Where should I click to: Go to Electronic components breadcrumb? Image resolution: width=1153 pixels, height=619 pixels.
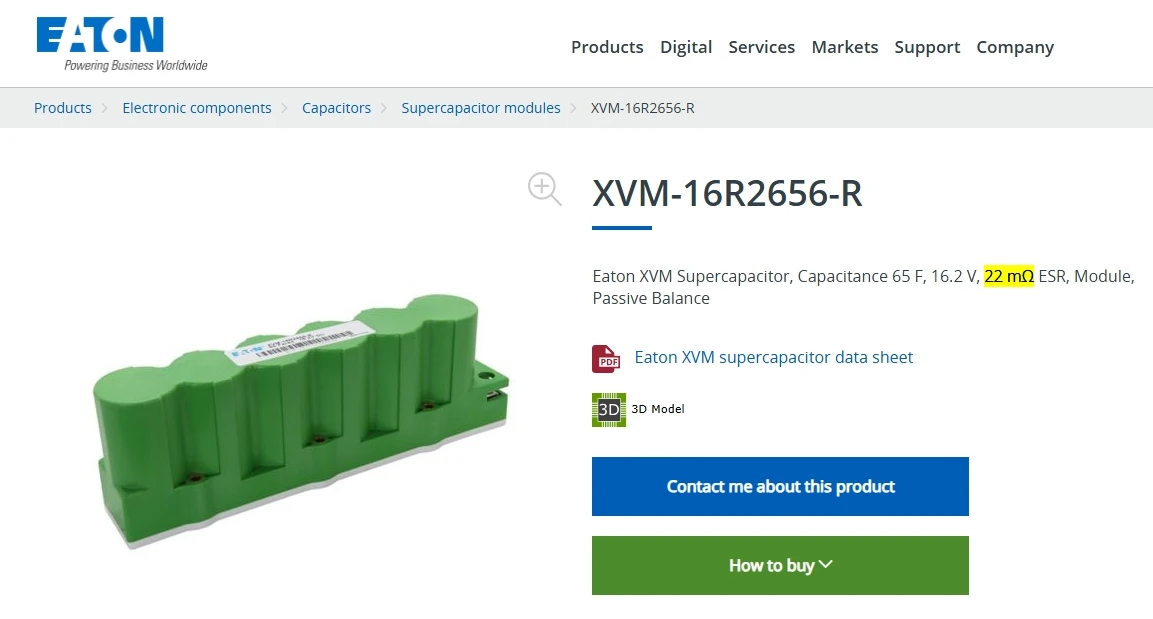(x=197, y=108)
